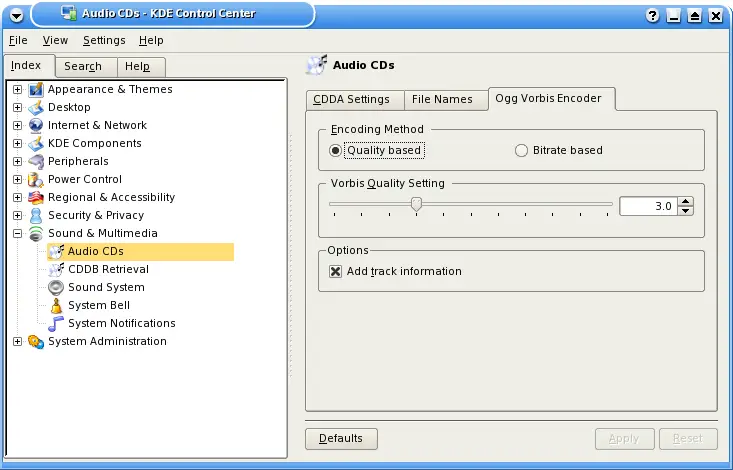Switch to the Search tab

click(x=83, y=67)
